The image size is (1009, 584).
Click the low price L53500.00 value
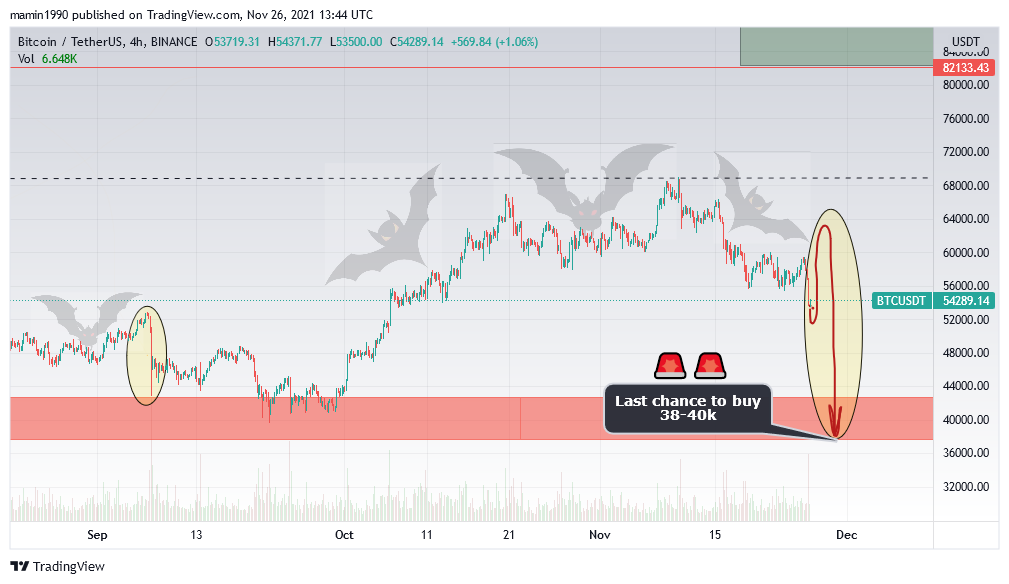[x=356, y=42]
